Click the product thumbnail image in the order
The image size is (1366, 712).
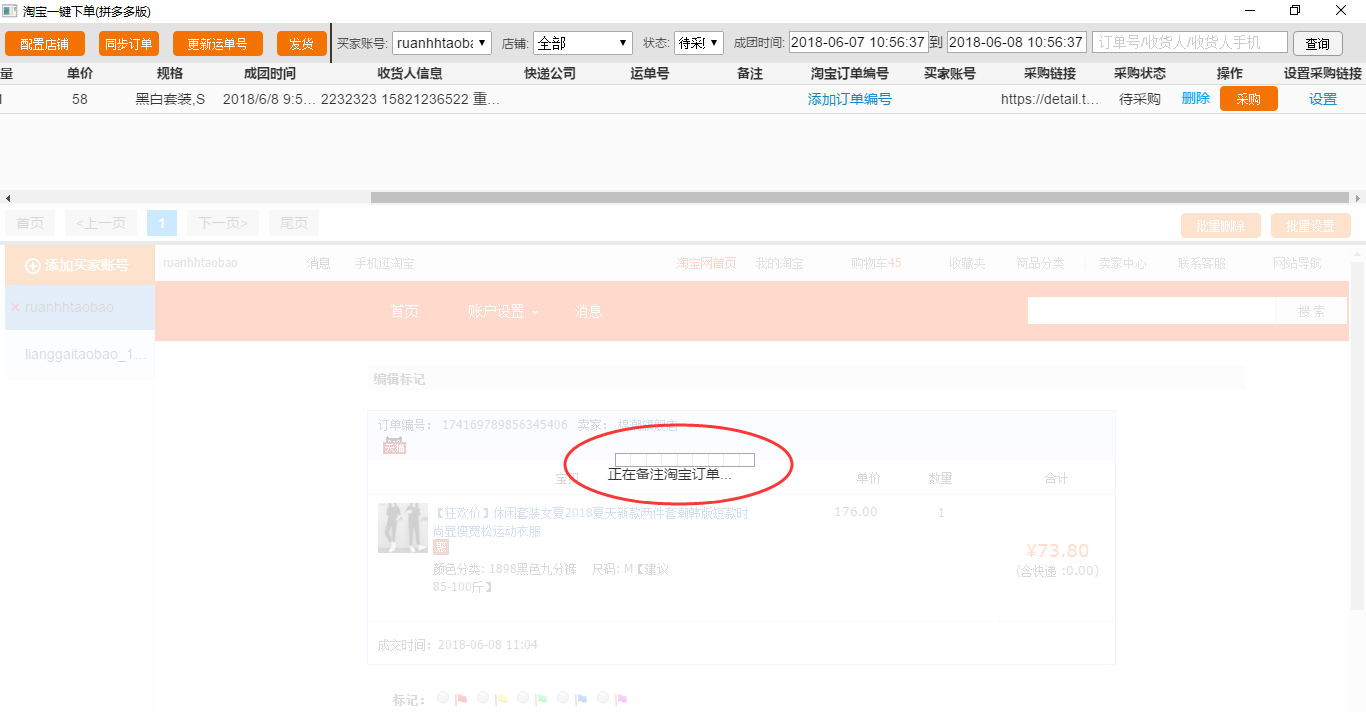[x=403, y=528]
